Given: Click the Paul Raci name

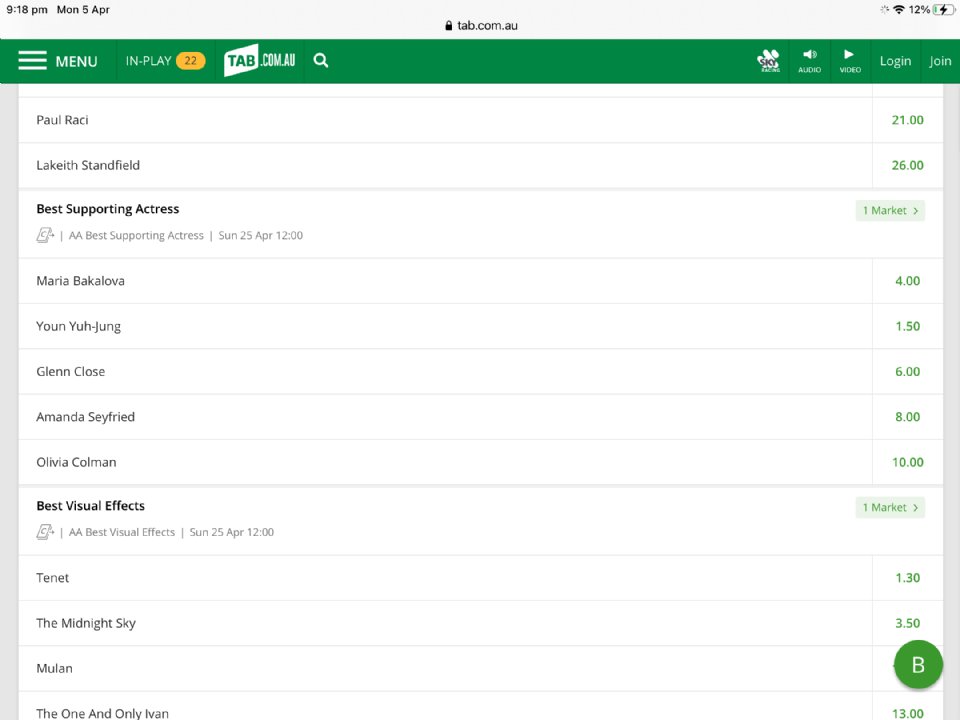Looking at the screenshot, I should pyautogui.click(x=62, y=120).
